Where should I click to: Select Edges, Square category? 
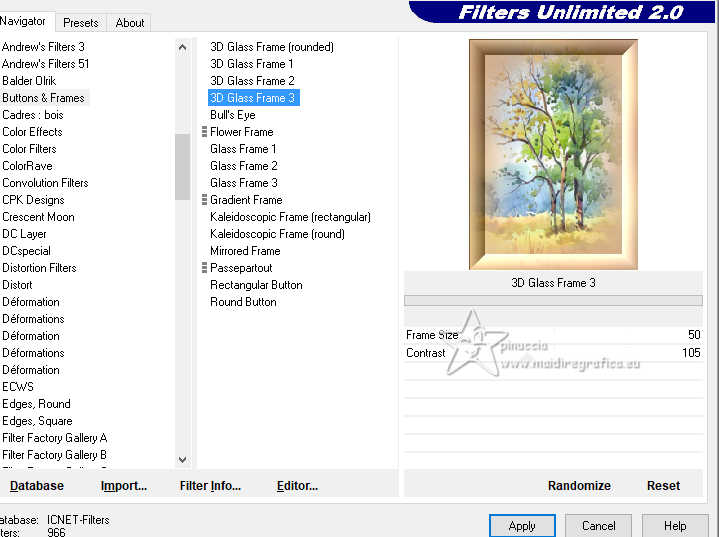[37, 421]
